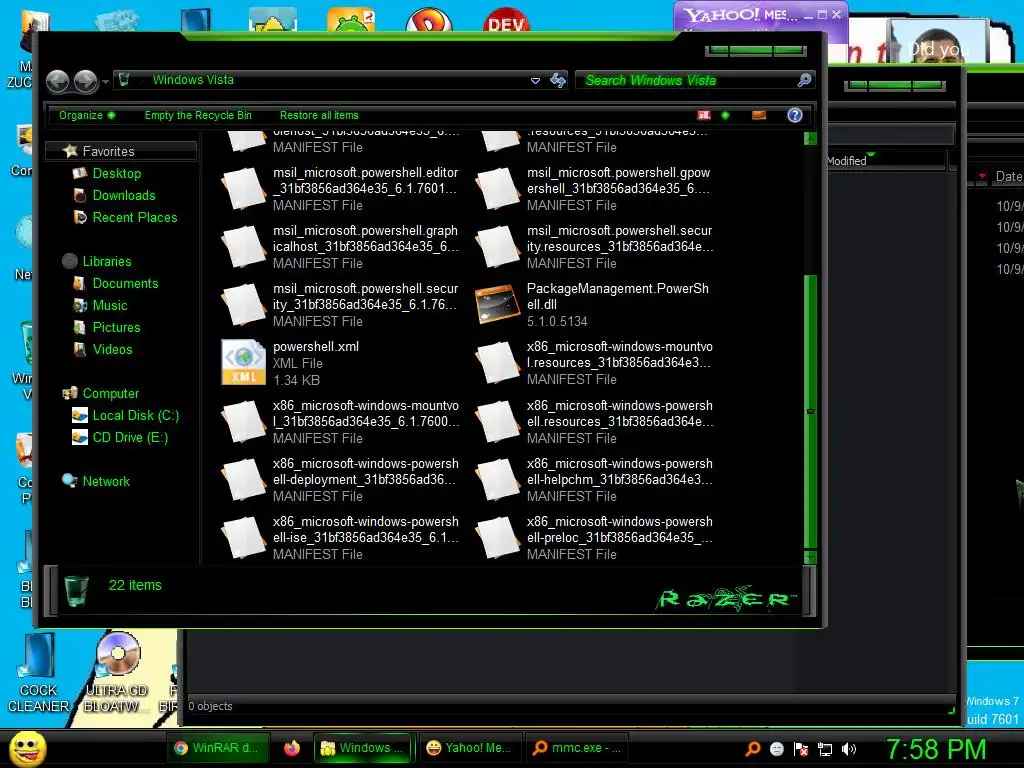
Task: Open the Music library
Action: click(109, 306)
